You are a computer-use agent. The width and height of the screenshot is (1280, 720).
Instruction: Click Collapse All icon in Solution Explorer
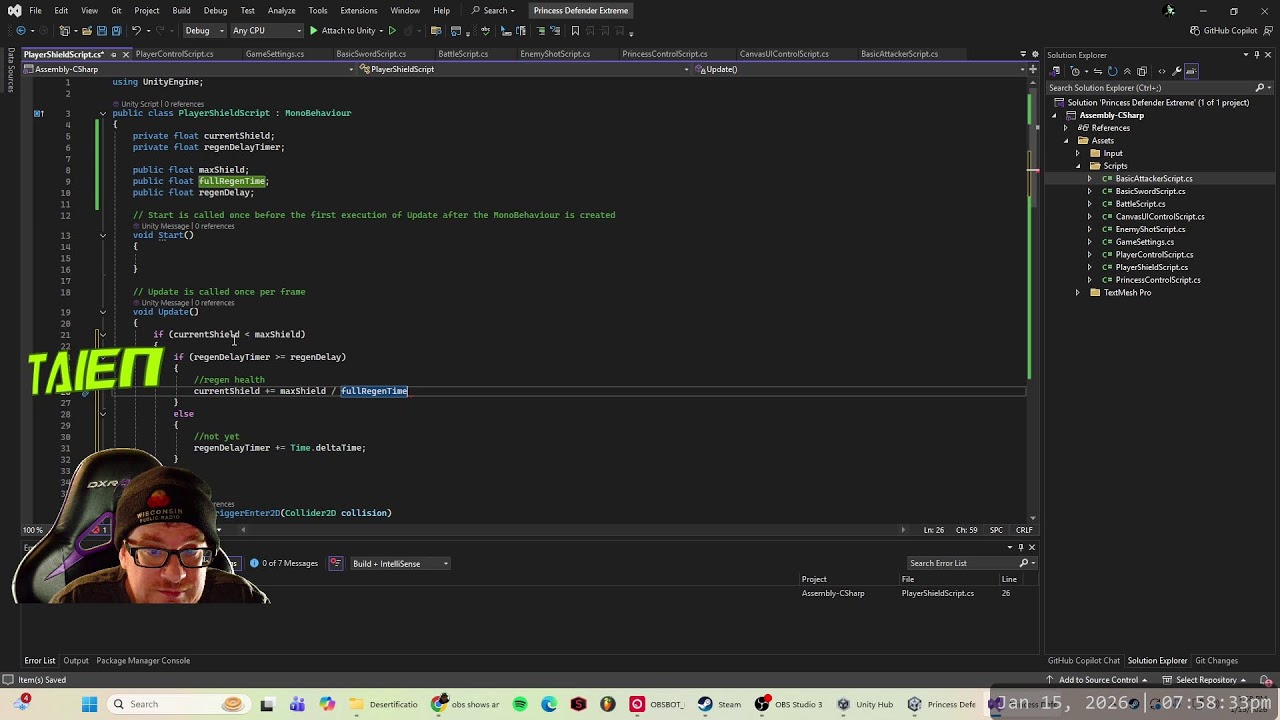[1127, 71]
